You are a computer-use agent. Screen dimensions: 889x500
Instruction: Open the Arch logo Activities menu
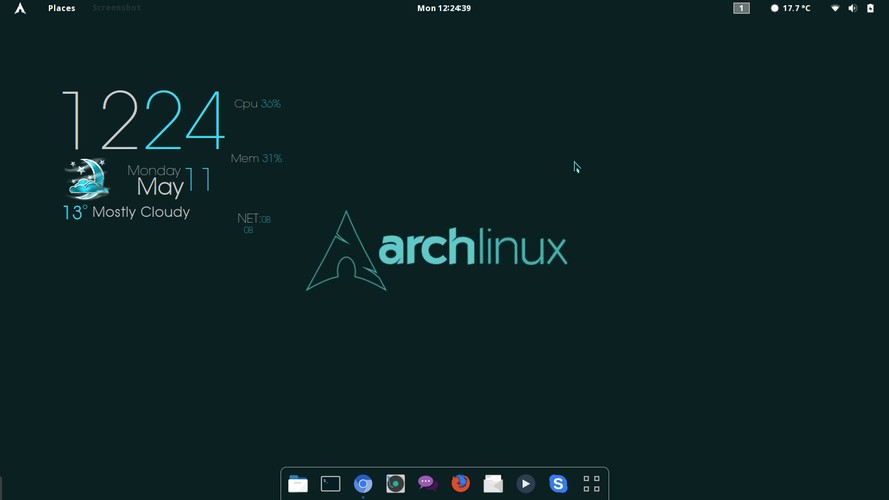pos(20,8)
